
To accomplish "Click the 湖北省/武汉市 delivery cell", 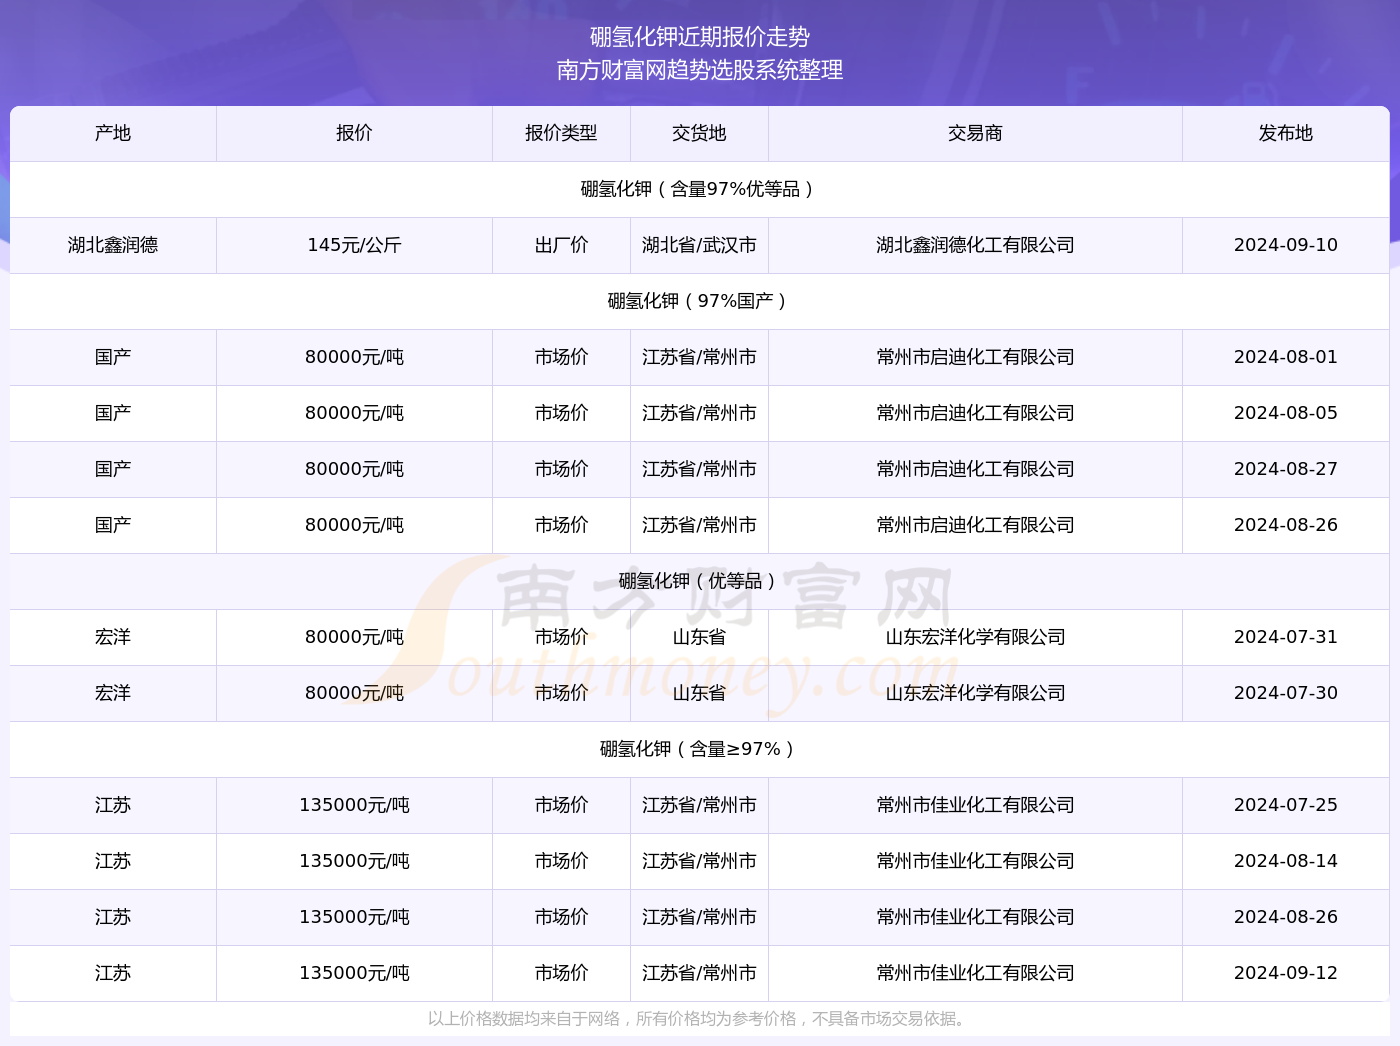I will 699,245.
